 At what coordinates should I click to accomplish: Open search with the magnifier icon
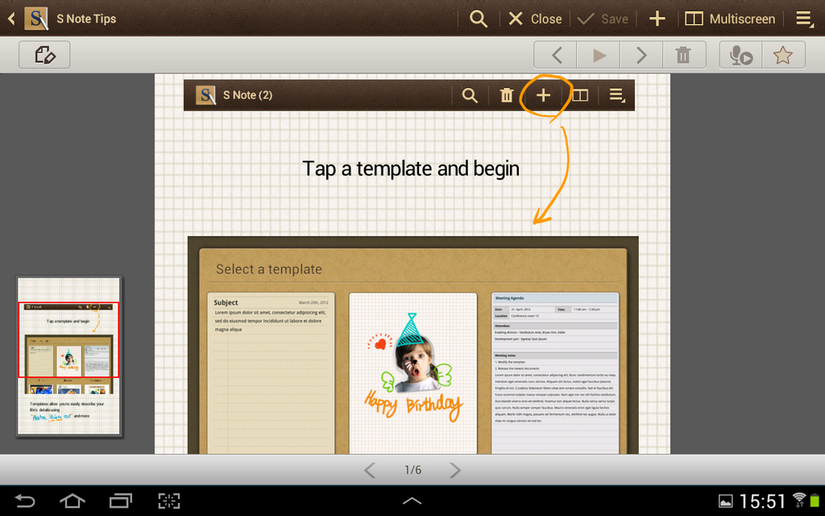click(x=478, y=19)
